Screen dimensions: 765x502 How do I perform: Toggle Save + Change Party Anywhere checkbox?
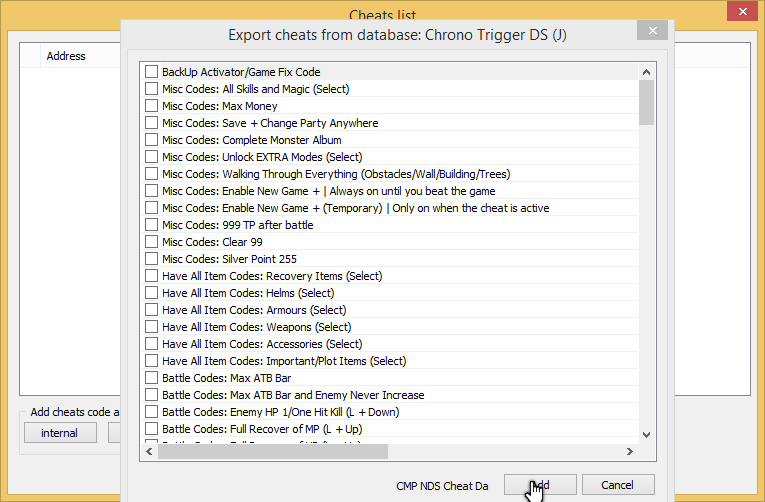[x=151, y=122]
